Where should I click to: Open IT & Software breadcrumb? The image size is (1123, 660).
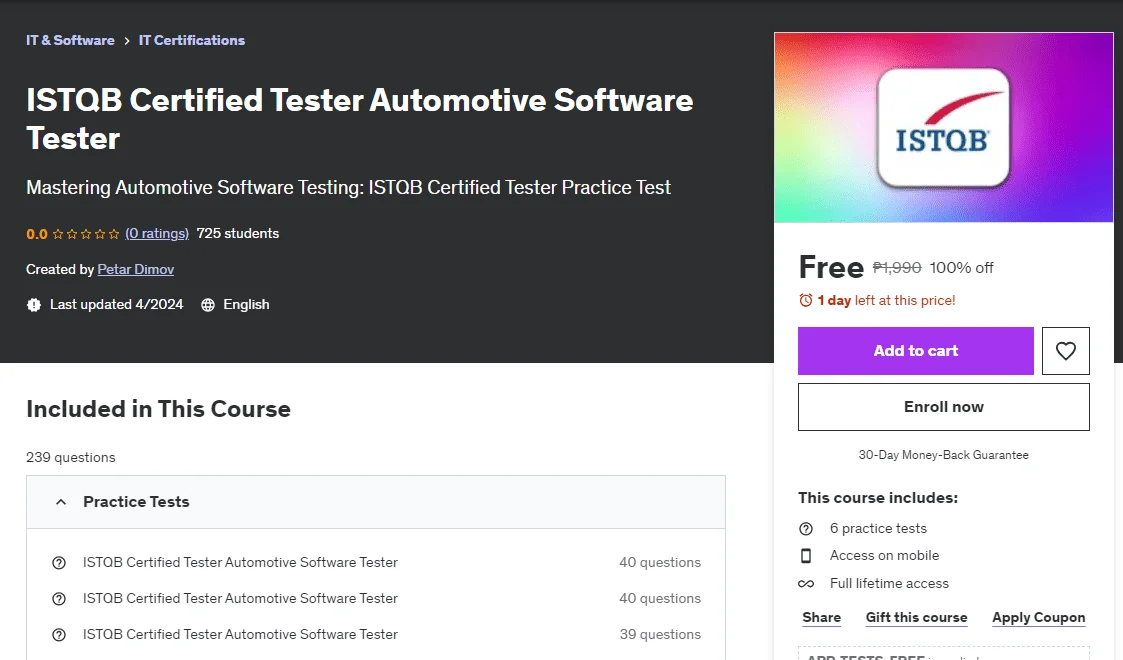click(70, 40)
